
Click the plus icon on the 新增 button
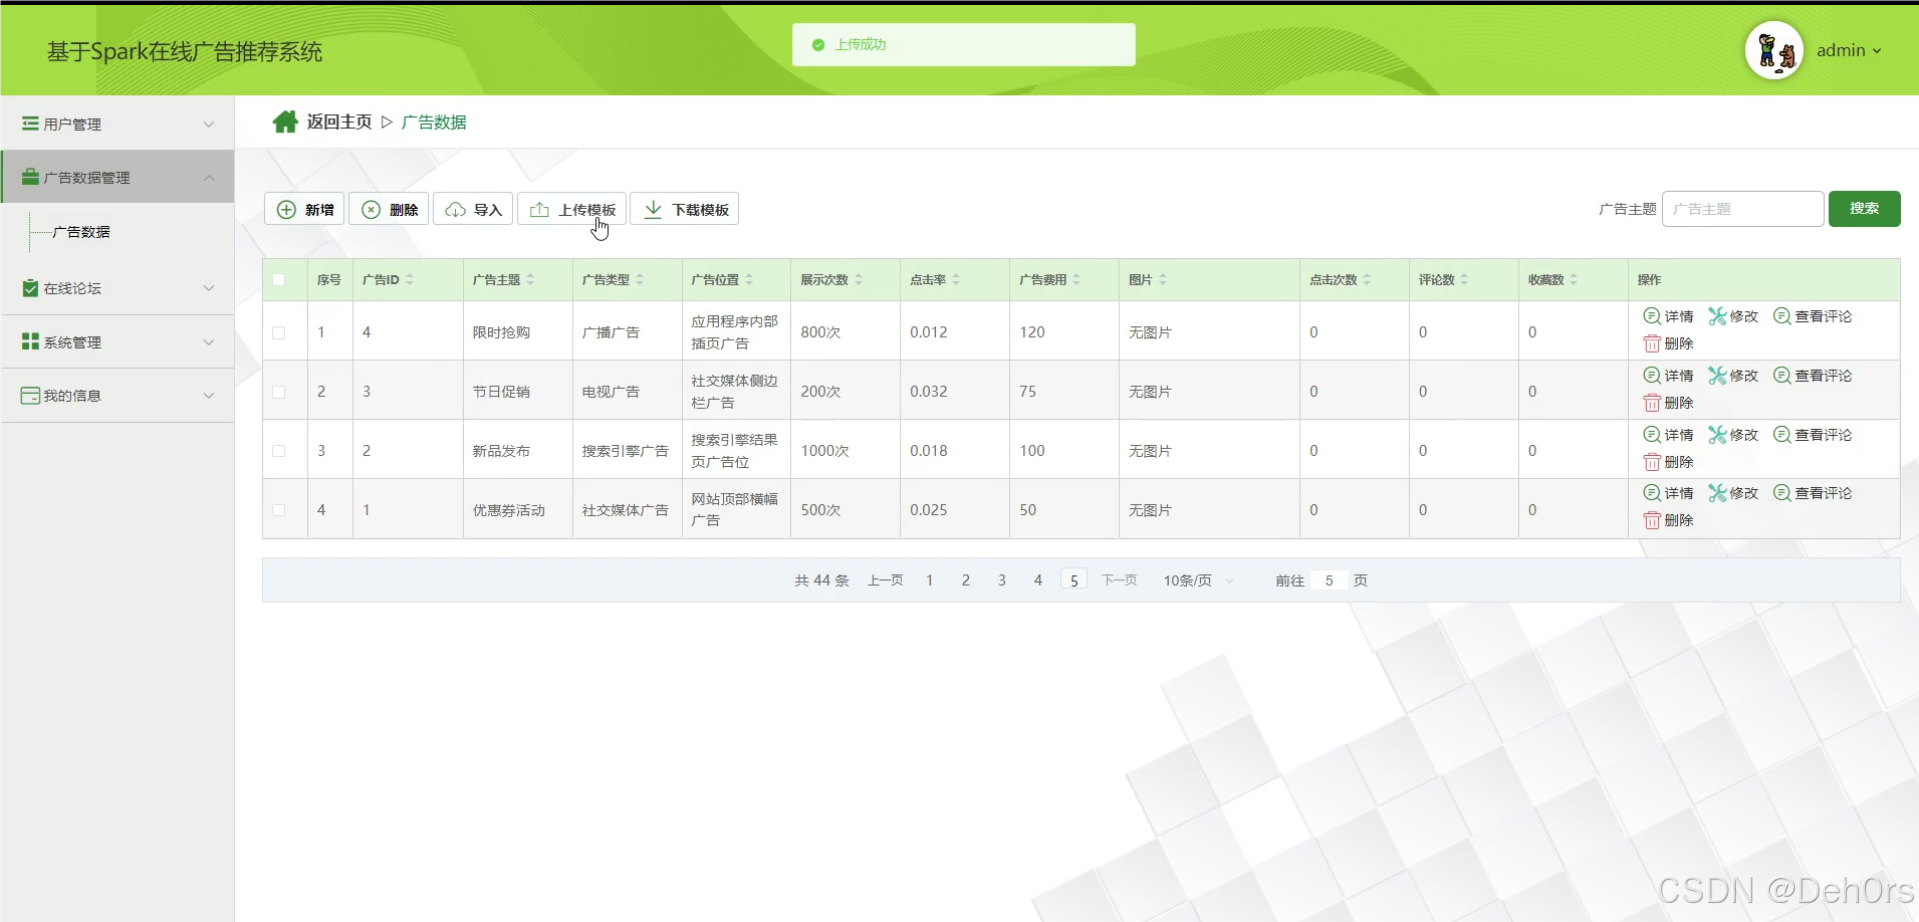pos(286,209)
